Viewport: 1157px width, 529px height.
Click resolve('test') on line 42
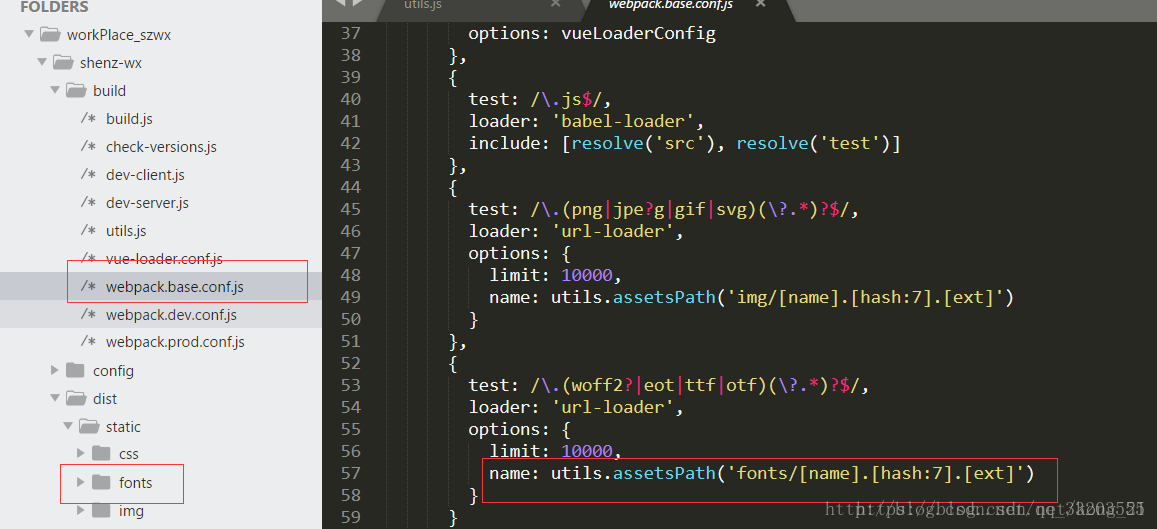(x=813, y=143)
